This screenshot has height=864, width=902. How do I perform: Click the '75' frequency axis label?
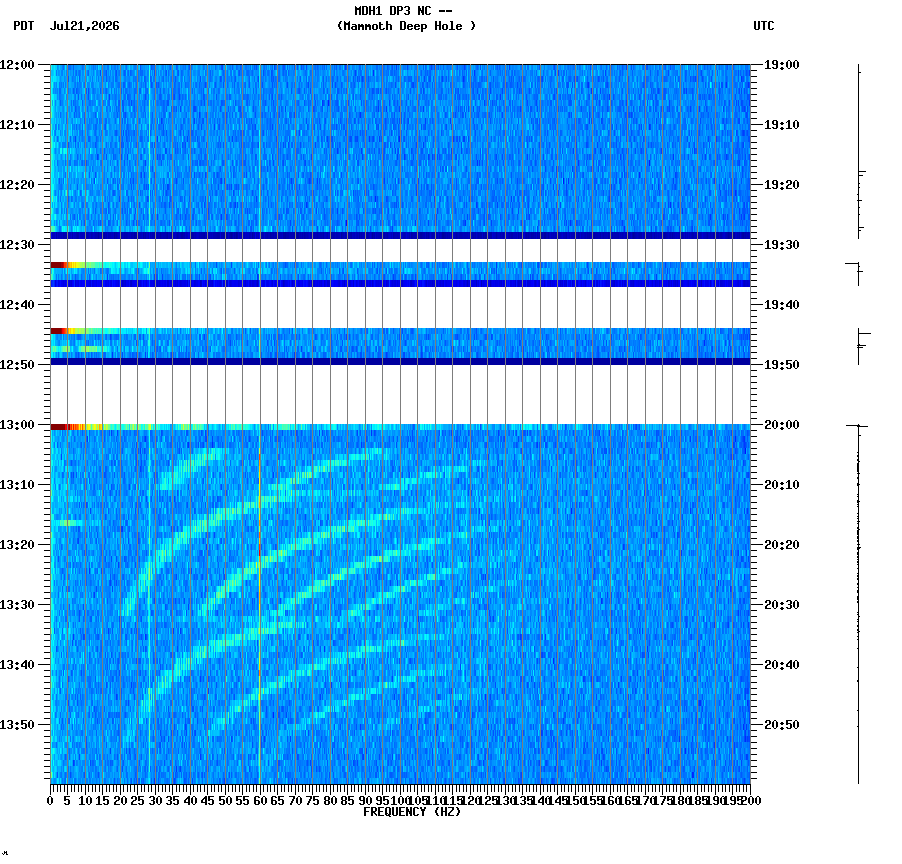coord(312,801)
